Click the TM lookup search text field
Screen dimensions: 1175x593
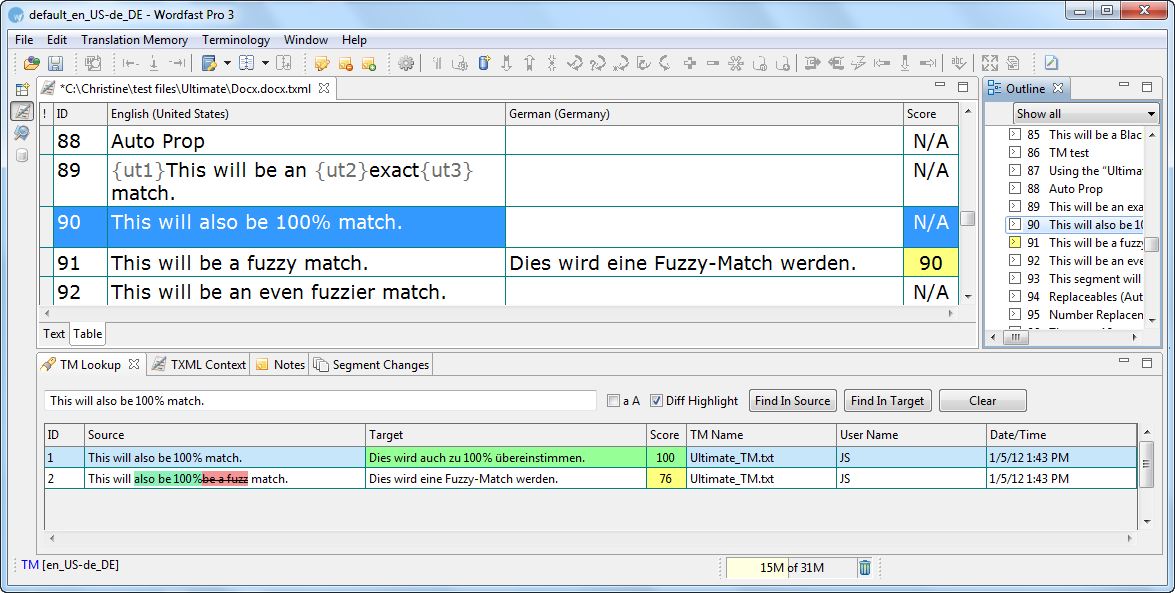(320, 401)
